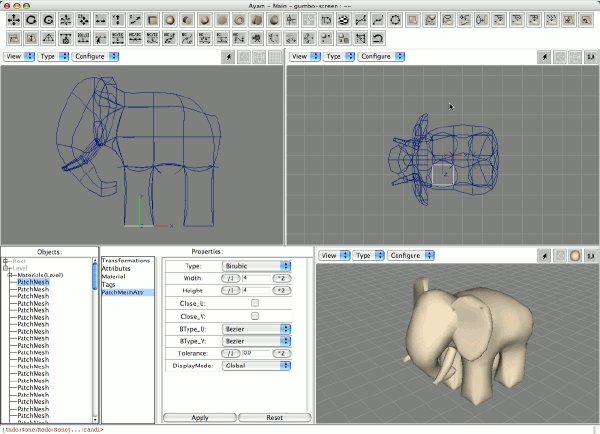This screenshot has height=434, width=600.
Task: Open the View menu of front view
Action: [19, 57]
